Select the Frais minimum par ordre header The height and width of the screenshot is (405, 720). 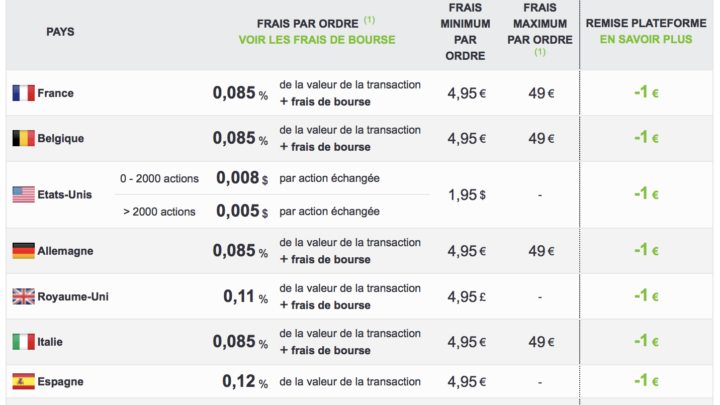pos(465,32)
